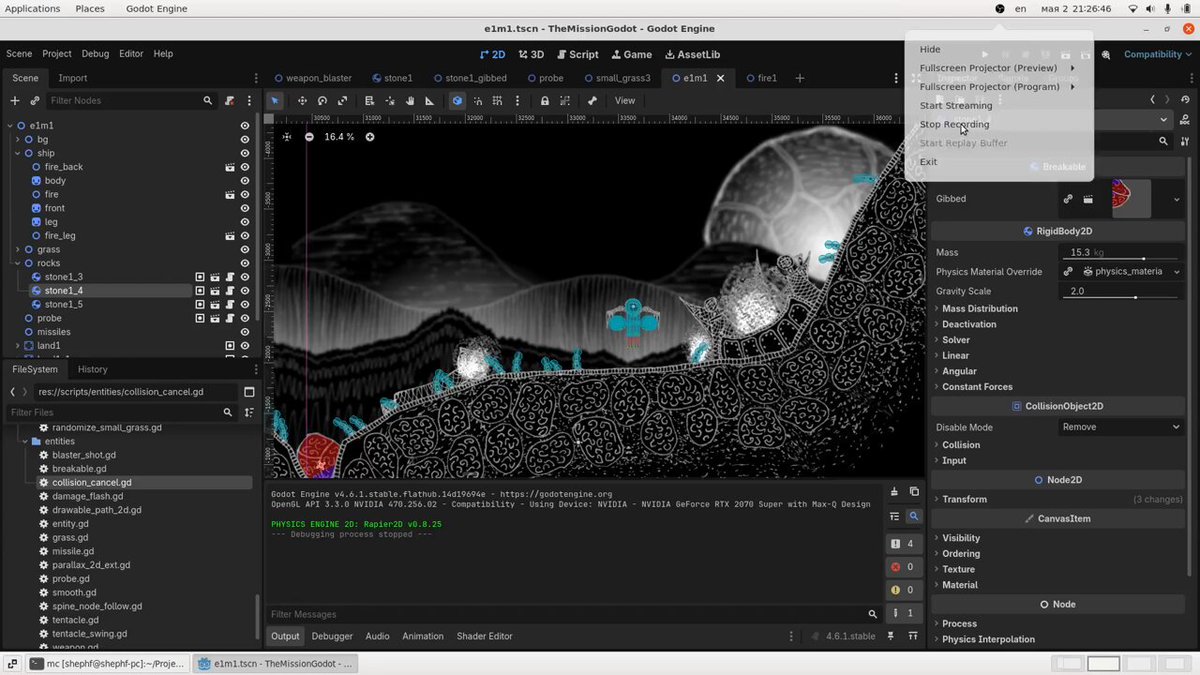Expand the Mass Distribution section
The image size is (1200, 675).
coord(979,308)
